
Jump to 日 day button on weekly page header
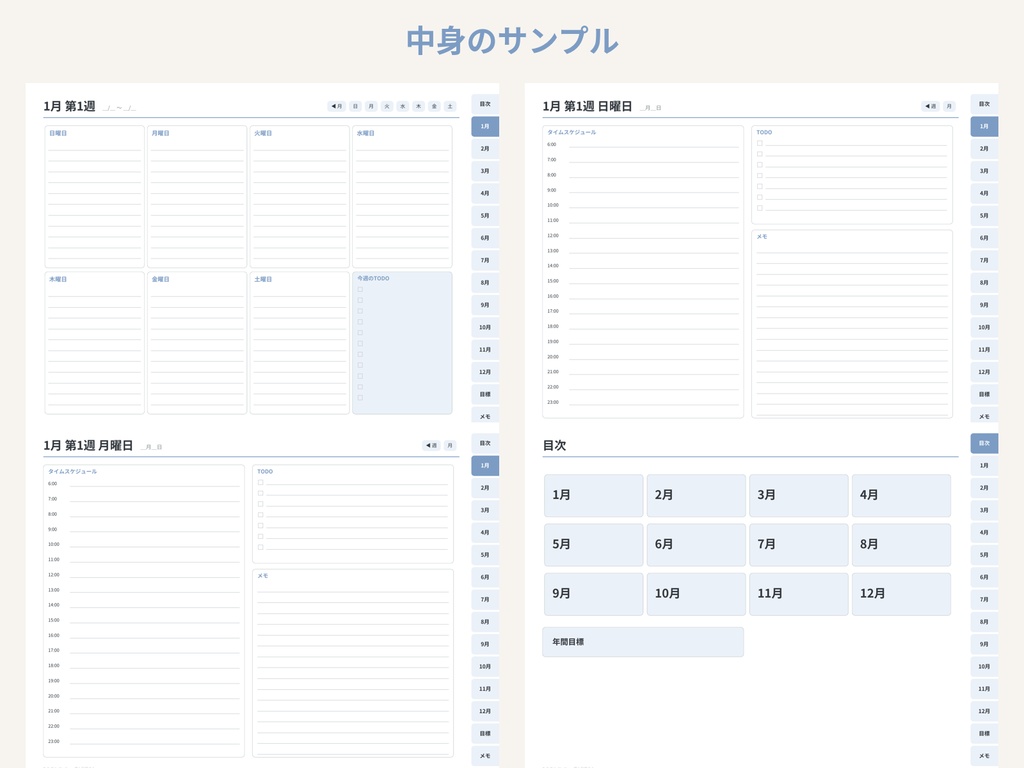pos(355,106)
